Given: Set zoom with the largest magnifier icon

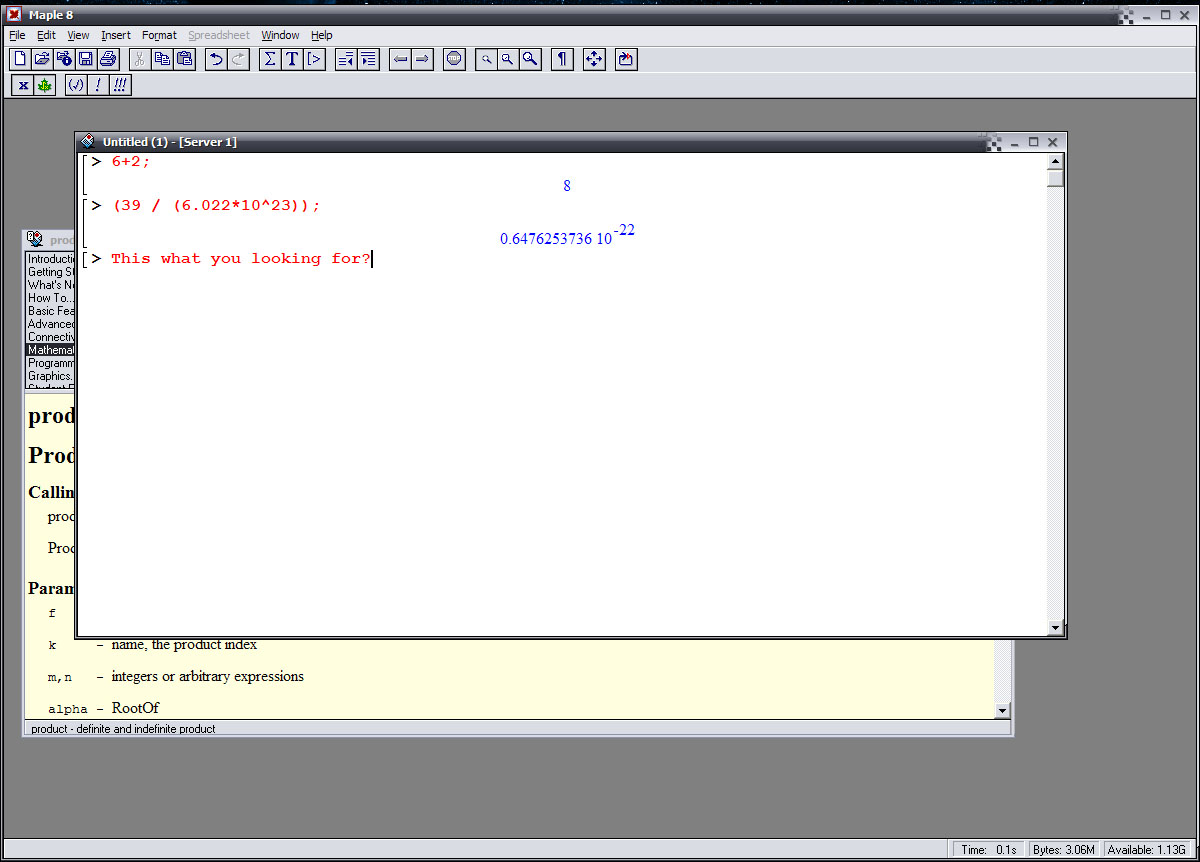Looking at the screenshot, I should click(x=530, y=59).
